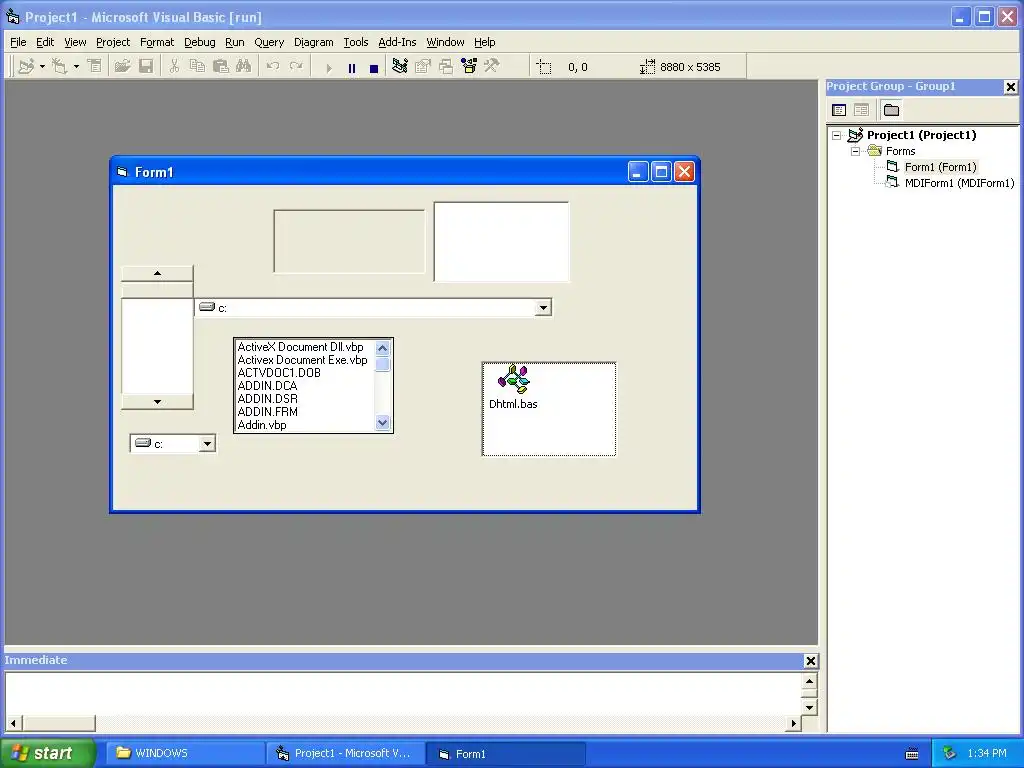This screenshot has width=1024, height=768.
Task: Open the Tools menu
Action: pyautogui.click(x=356, y=42)
